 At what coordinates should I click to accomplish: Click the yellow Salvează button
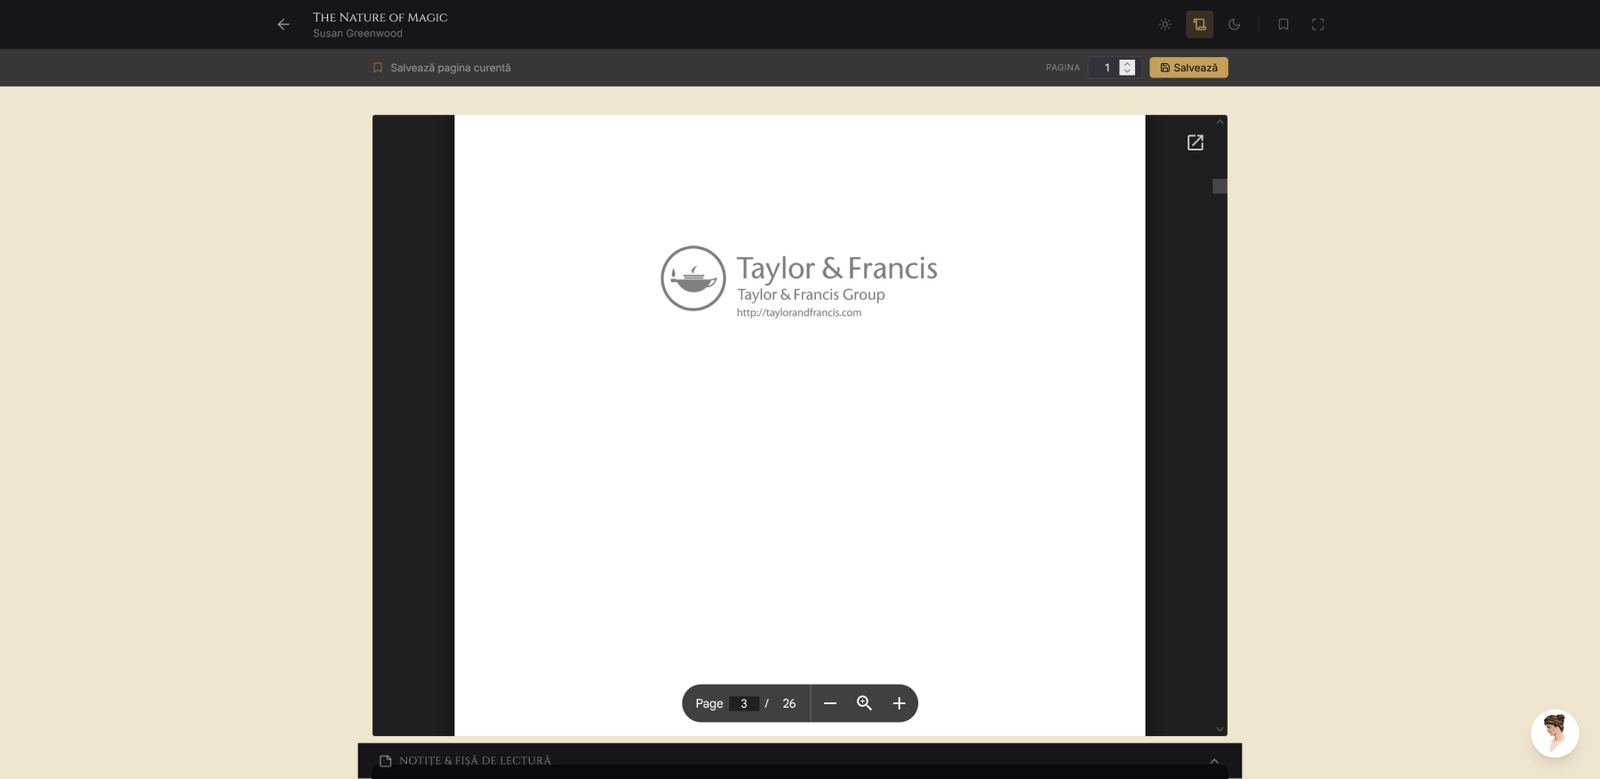point(1189,68)
